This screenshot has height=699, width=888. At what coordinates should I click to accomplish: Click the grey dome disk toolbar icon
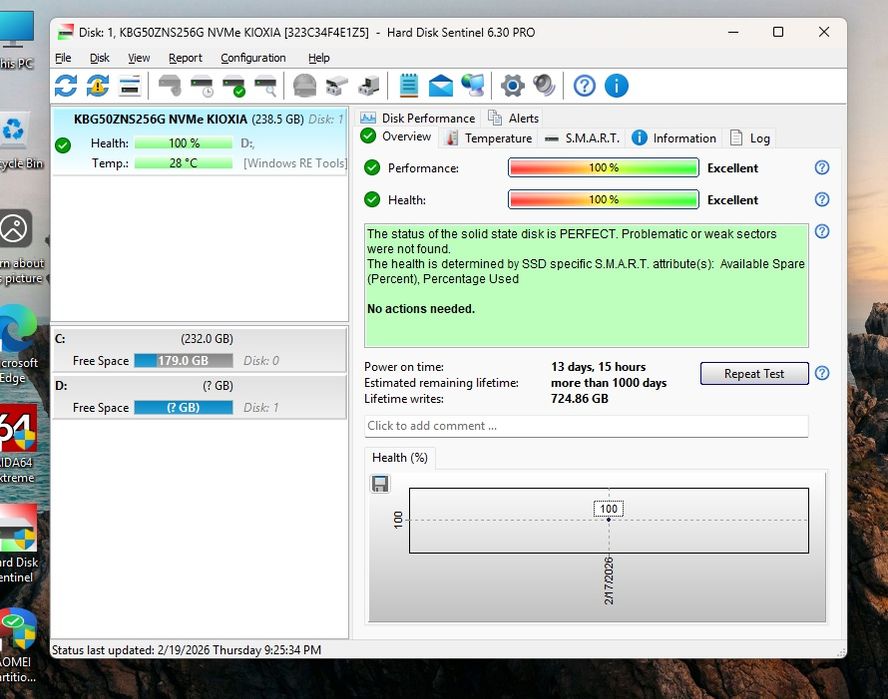coord(305,86)
